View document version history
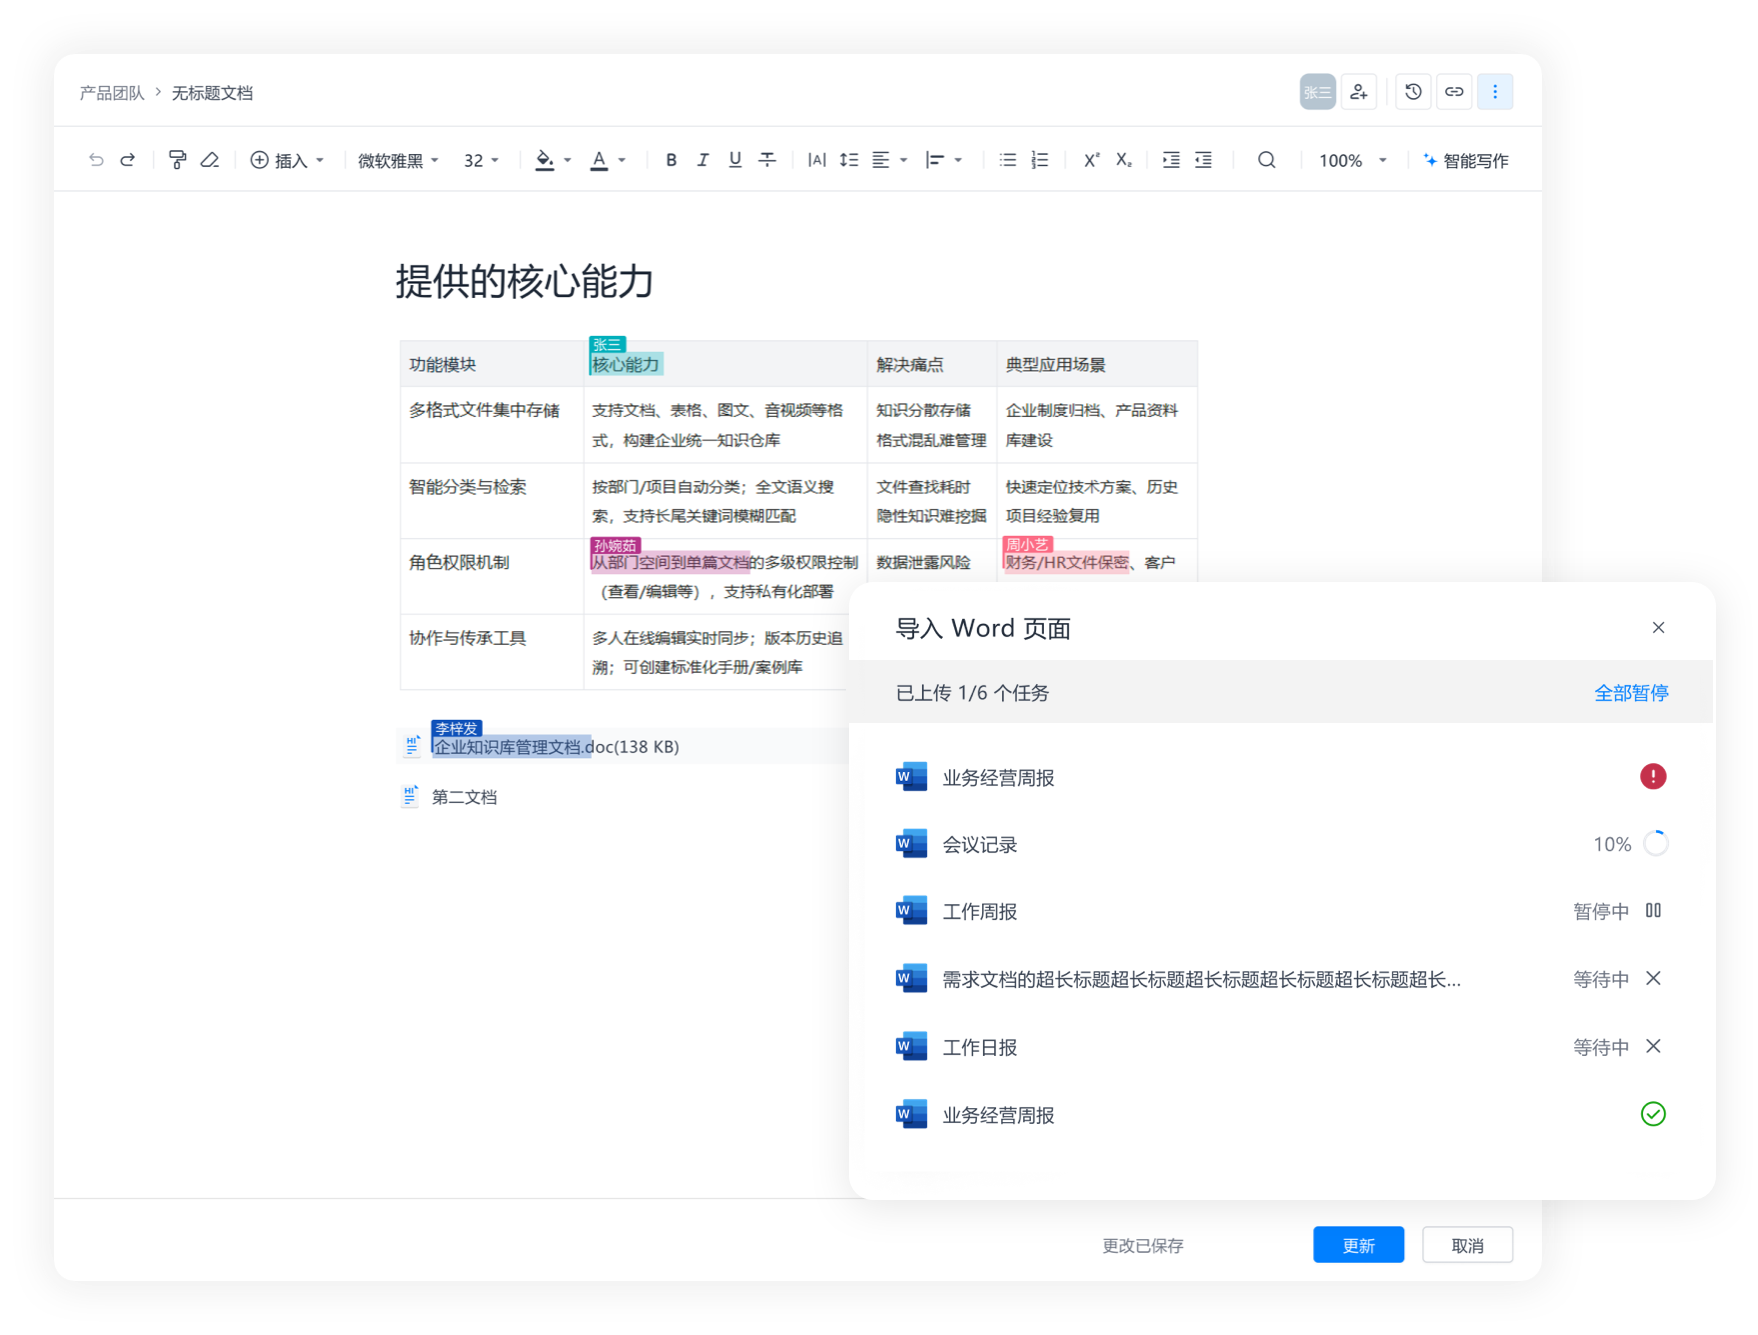Viewport: 1758px width, 1335px height. (x=1413, y=92)
